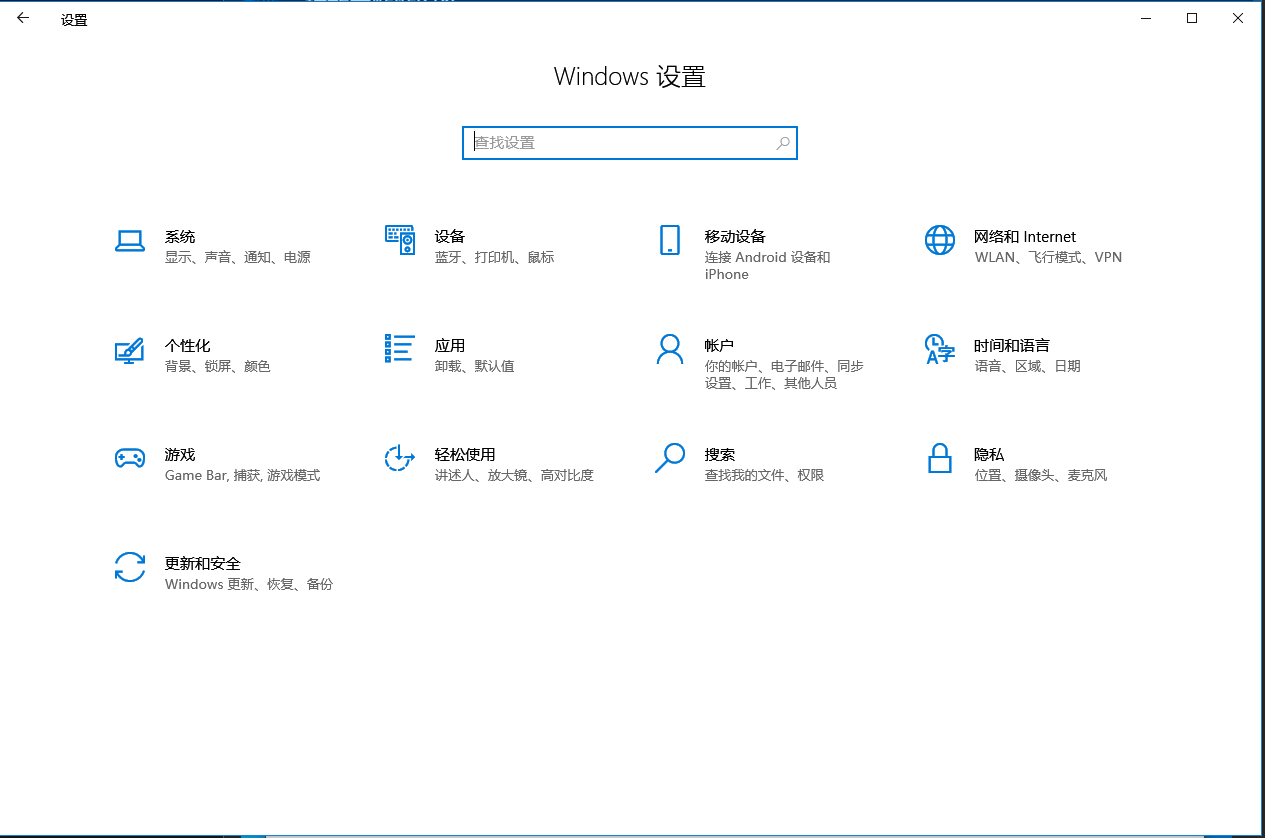
Task: Click text 卸载、默认值
Action: point(475,367)
